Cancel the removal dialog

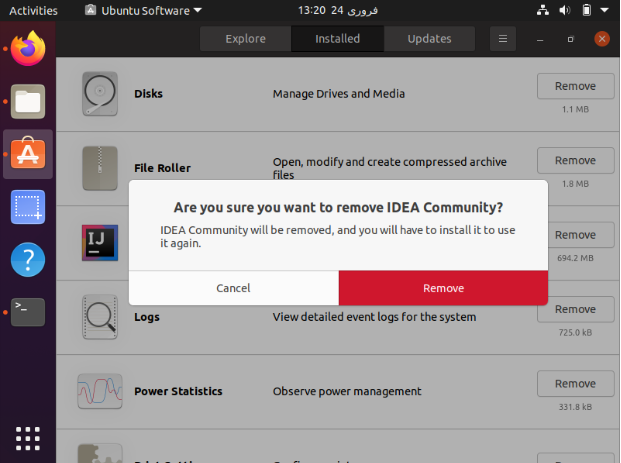coord(234,288)
